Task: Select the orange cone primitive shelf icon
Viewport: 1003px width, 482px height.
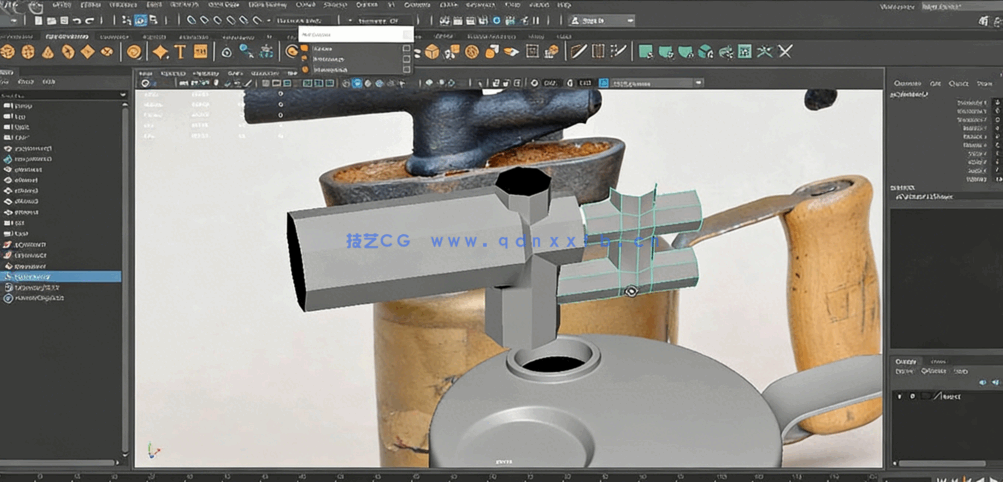Action: [48, 52]
